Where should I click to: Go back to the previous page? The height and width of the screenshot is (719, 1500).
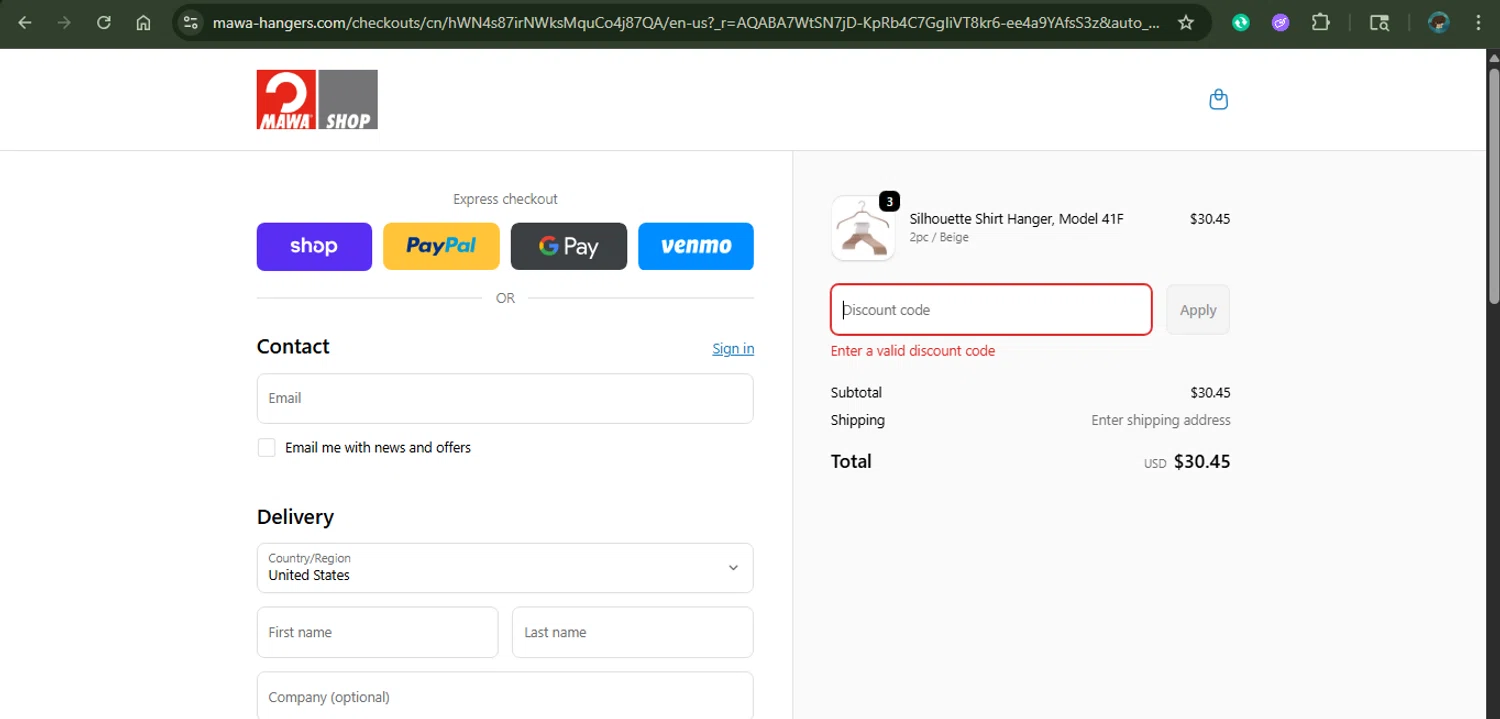tap(25, 22)
